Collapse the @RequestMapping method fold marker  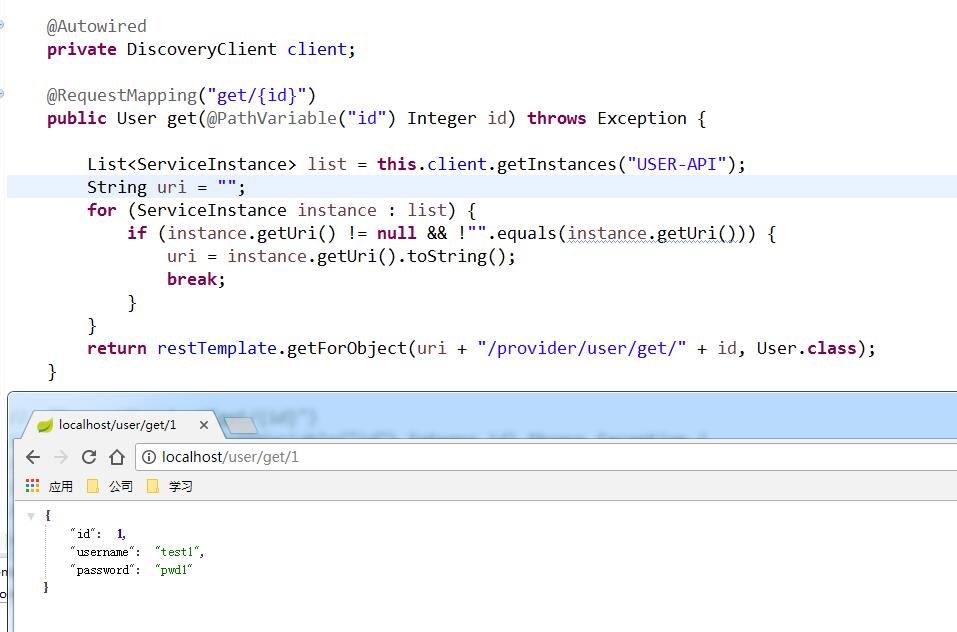tap(2, 94)
